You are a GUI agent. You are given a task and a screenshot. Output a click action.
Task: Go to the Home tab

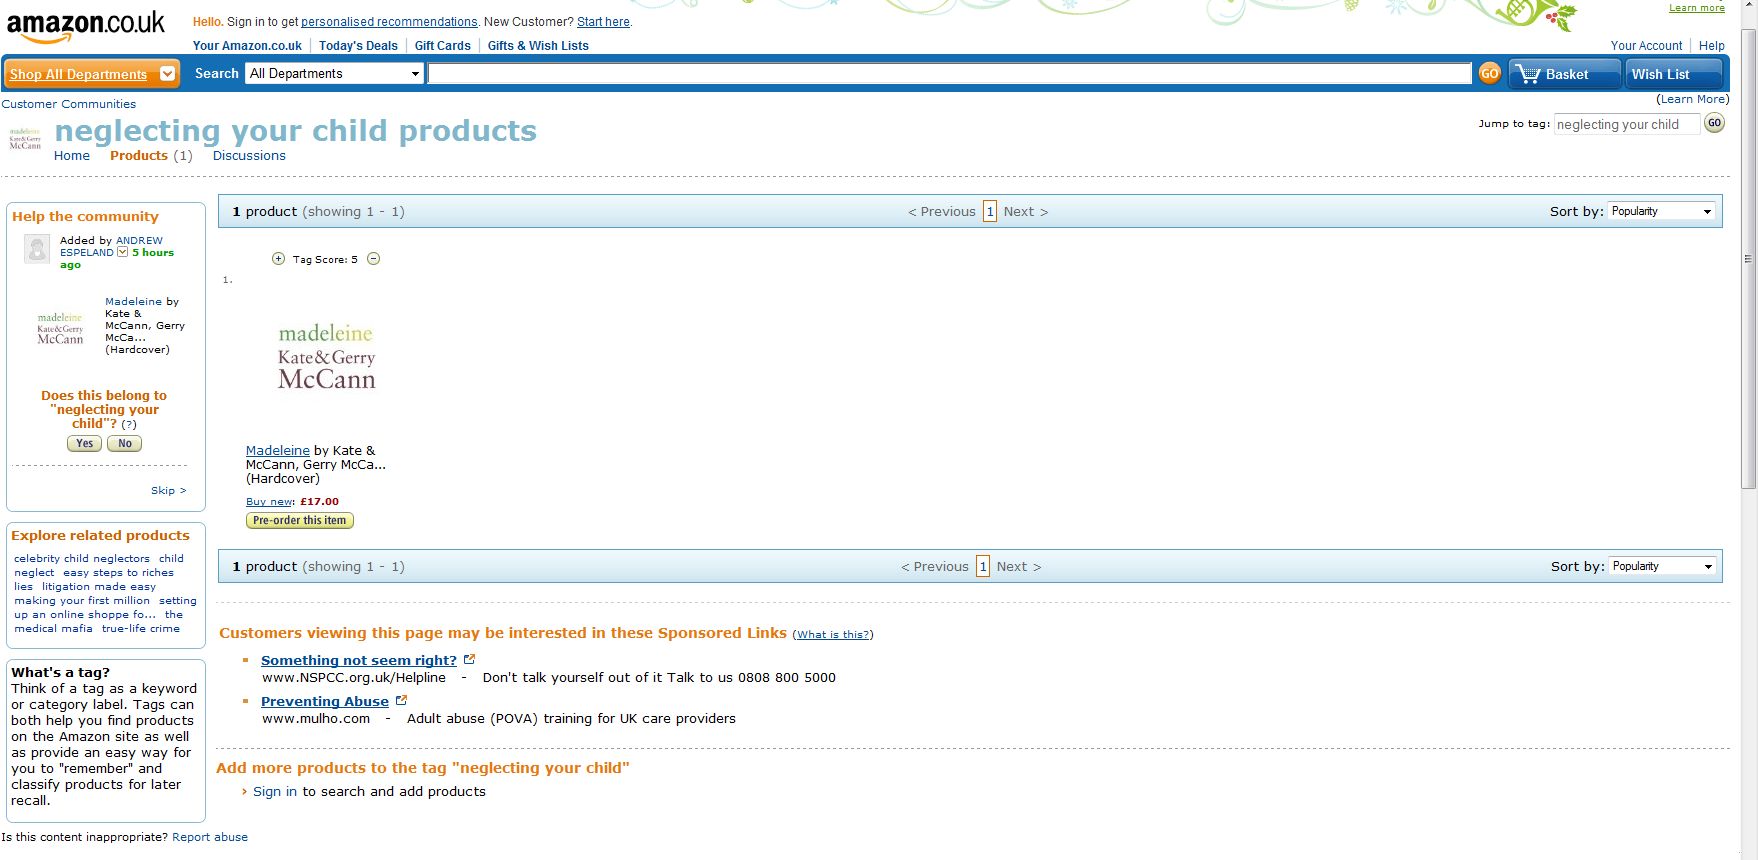(71, 156)
